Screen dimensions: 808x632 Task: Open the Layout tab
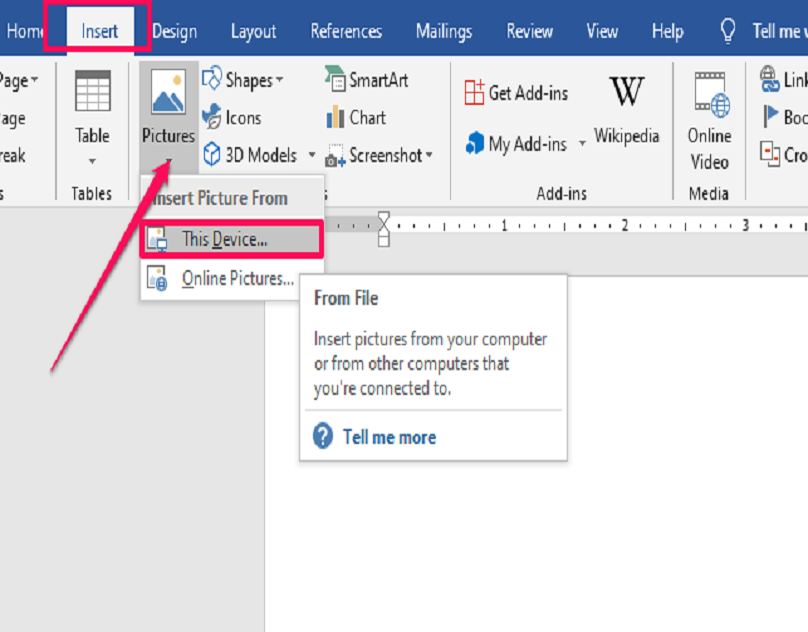253,31
